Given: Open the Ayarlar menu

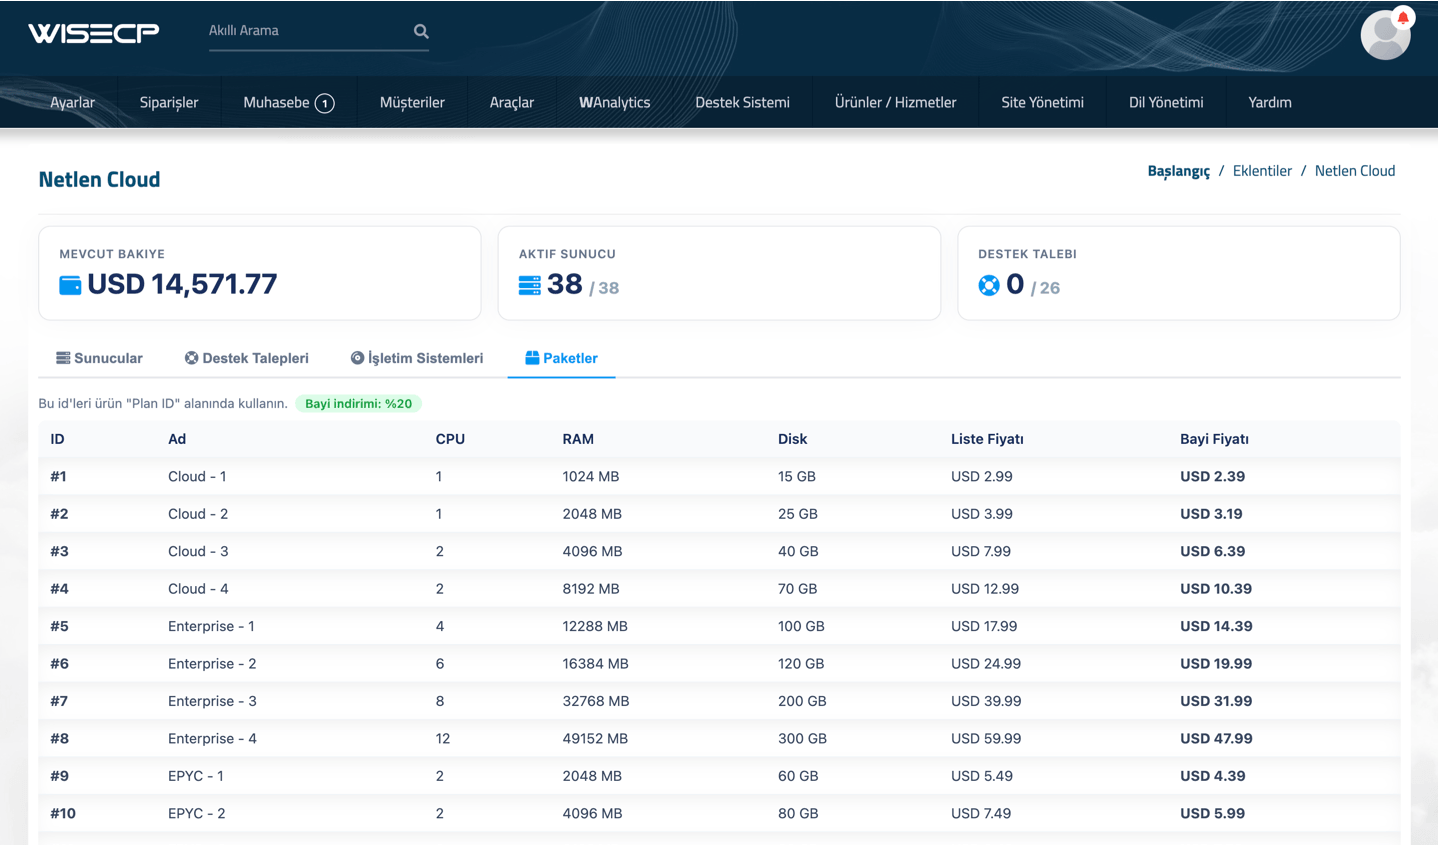Looking at the screenshot, I should tap(72, 102).
